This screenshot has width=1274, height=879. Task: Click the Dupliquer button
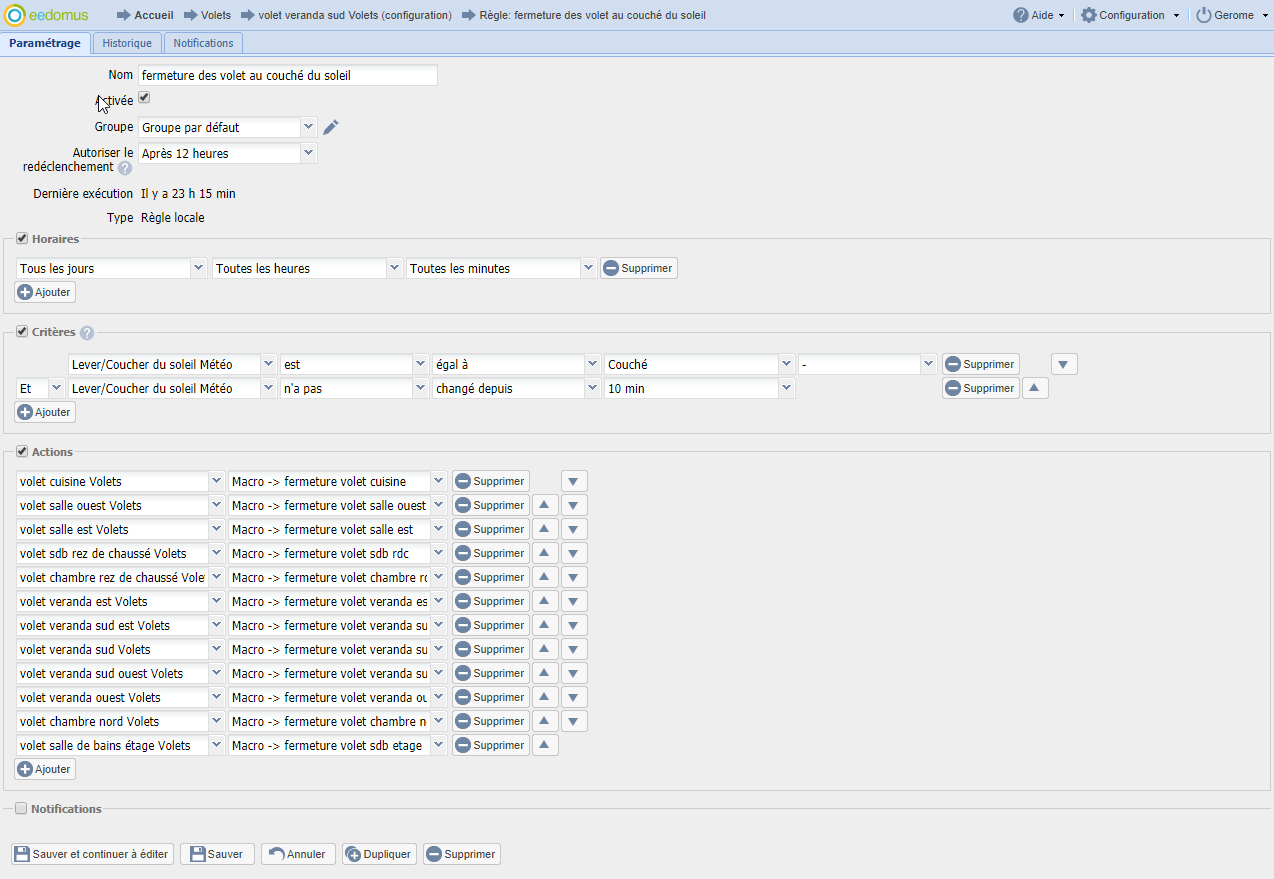[x=379, y=855]
